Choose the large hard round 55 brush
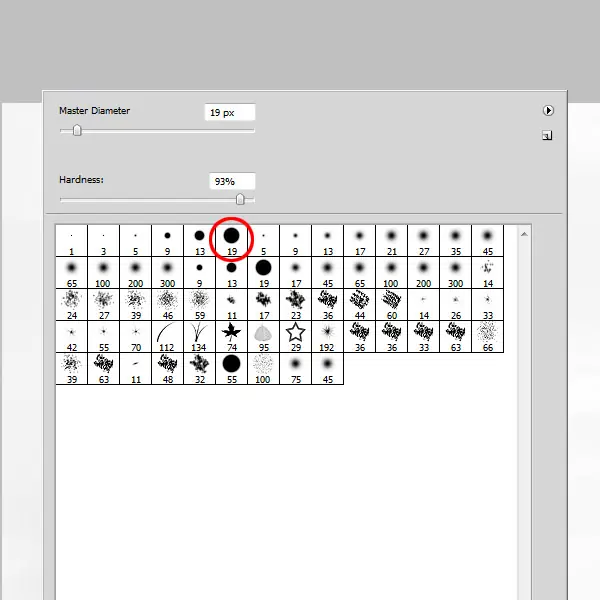The height and width of the screenshot is (600, 600). 232,369
